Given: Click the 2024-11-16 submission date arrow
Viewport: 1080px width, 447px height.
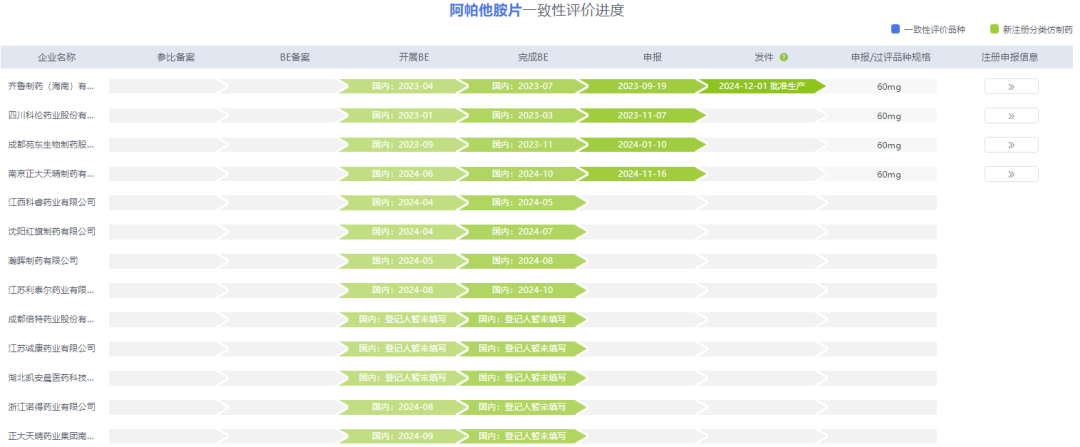Looking at the screenshot, I should [x=642, y=174].
